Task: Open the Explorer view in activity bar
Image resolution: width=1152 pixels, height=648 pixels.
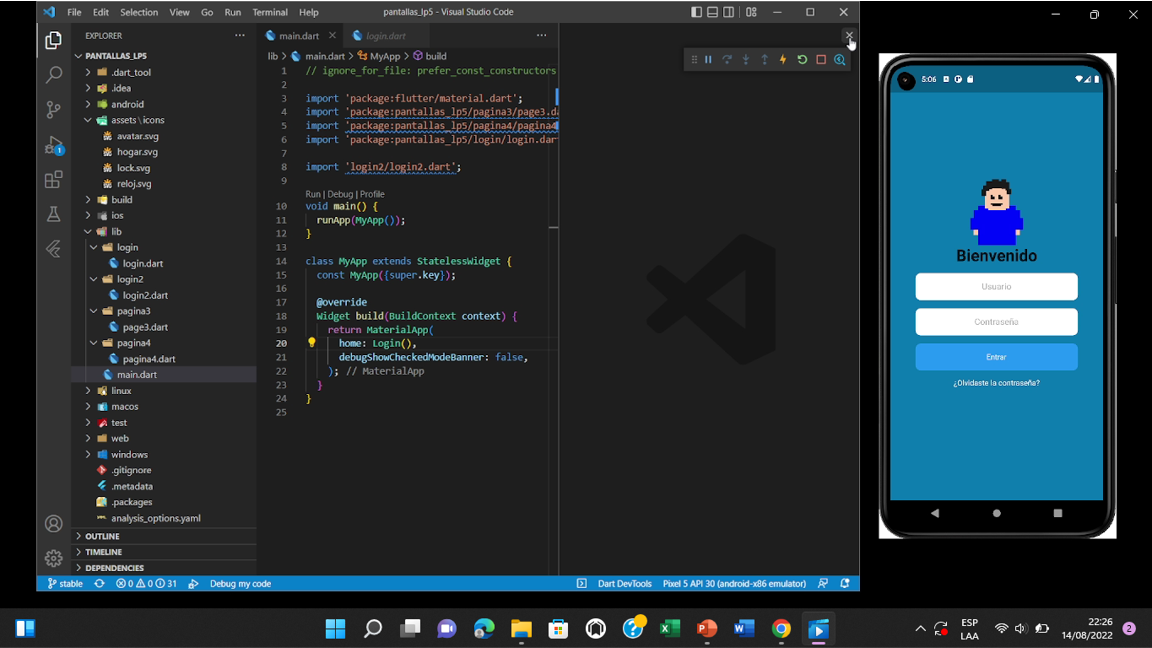Action: [53, 40]
